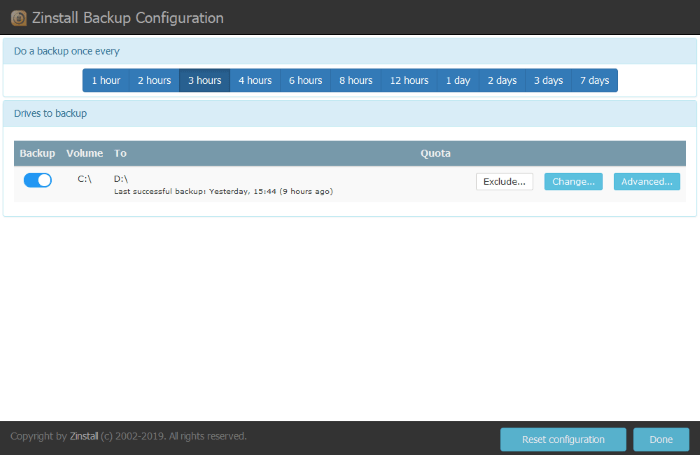Choose 6 hours backup frequency
This screenshot has height=455, width=700.
click(x=305, y=80)
